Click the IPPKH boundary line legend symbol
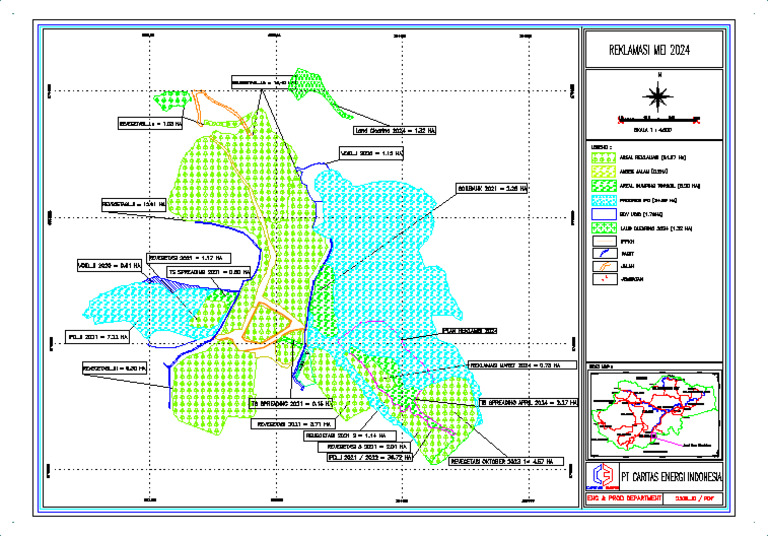The width and height of the screenshot is (768, 536). pos(604,242)
